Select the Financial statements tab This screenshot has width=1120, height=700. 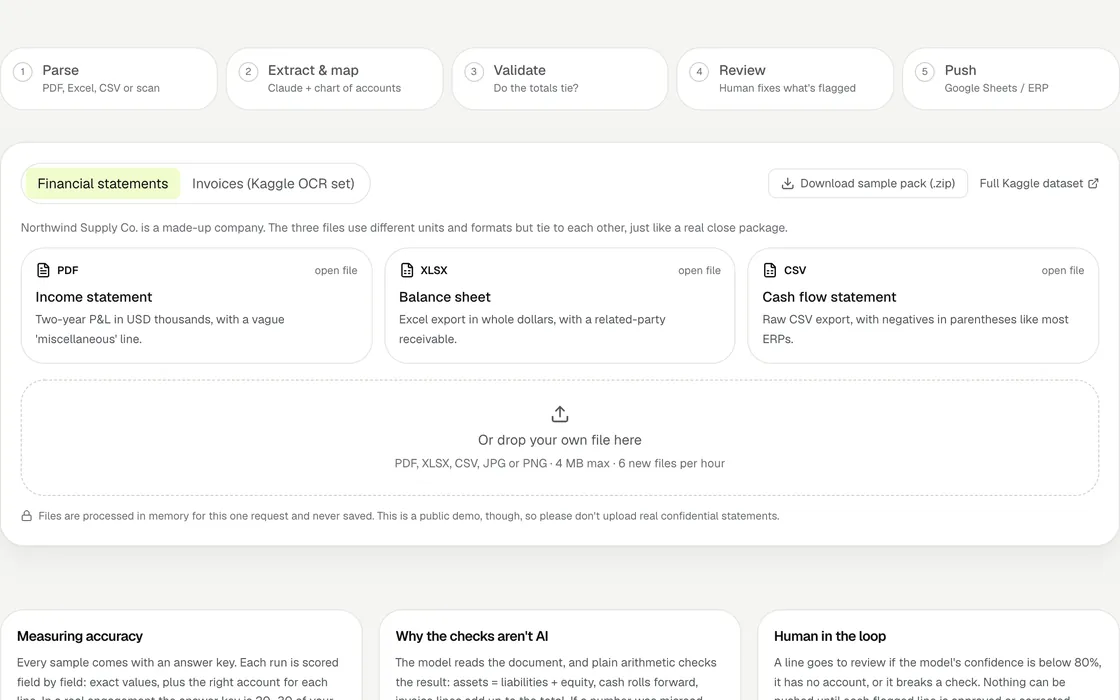pos(103,184)
